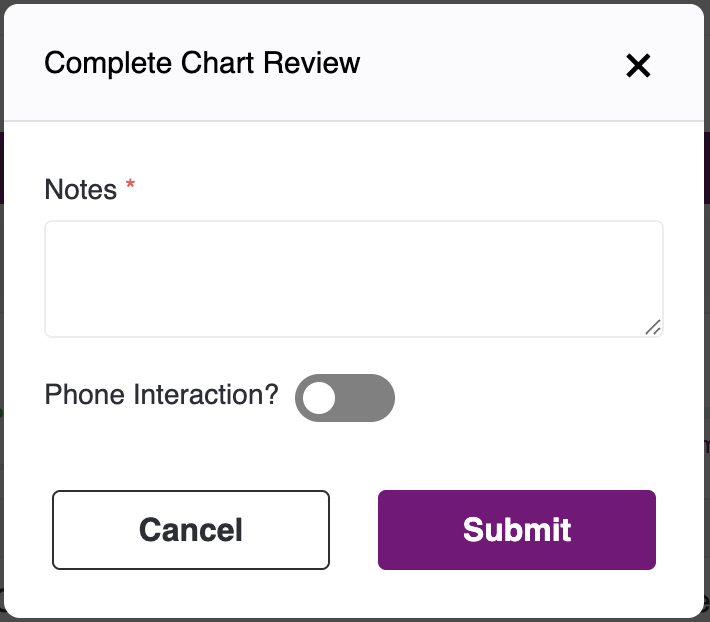Click the red required asterisk beside Notes
710x622 pixels.
coord(130,185)
